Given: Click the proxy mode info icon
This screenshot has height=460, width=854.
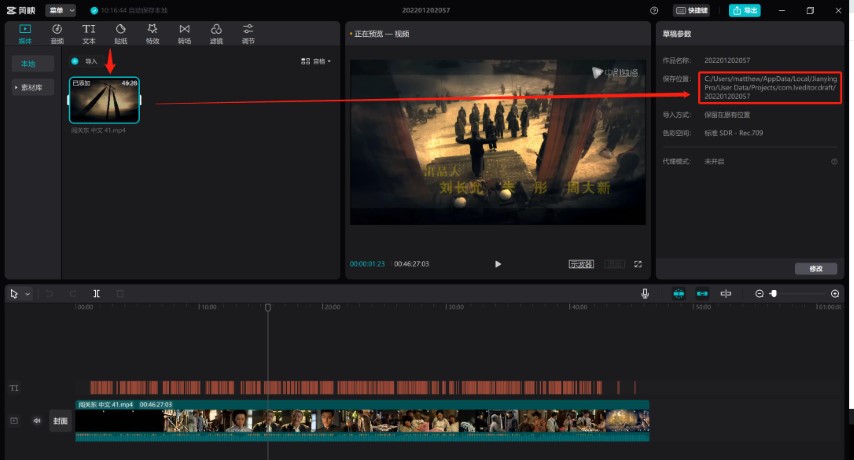Looking at the screenshot, I should [834, 162].
